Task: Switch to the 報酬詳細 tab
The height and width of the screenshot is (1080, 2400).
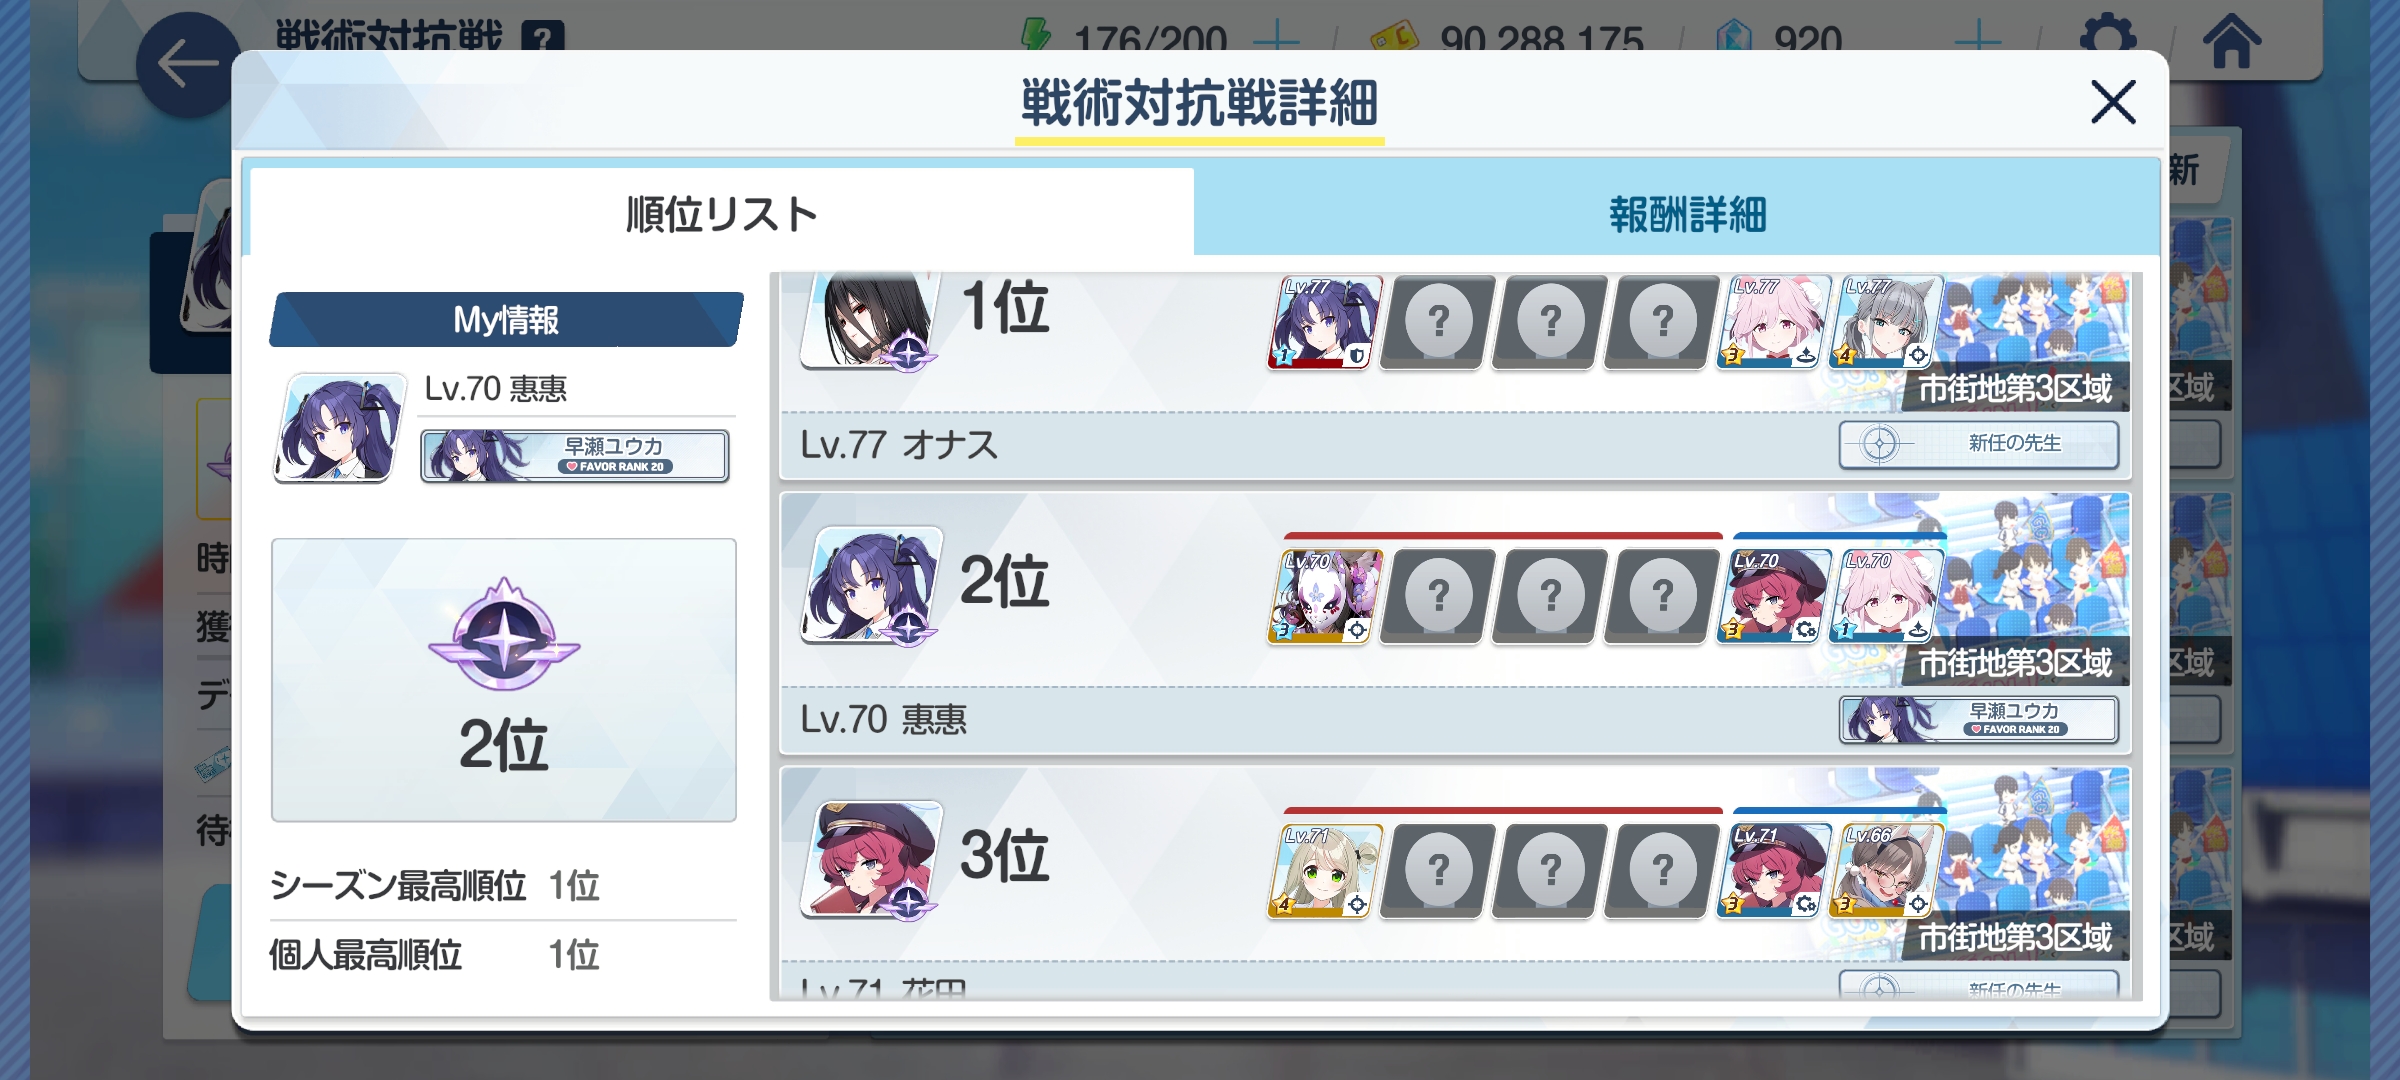Action: tap(1686, 214)
